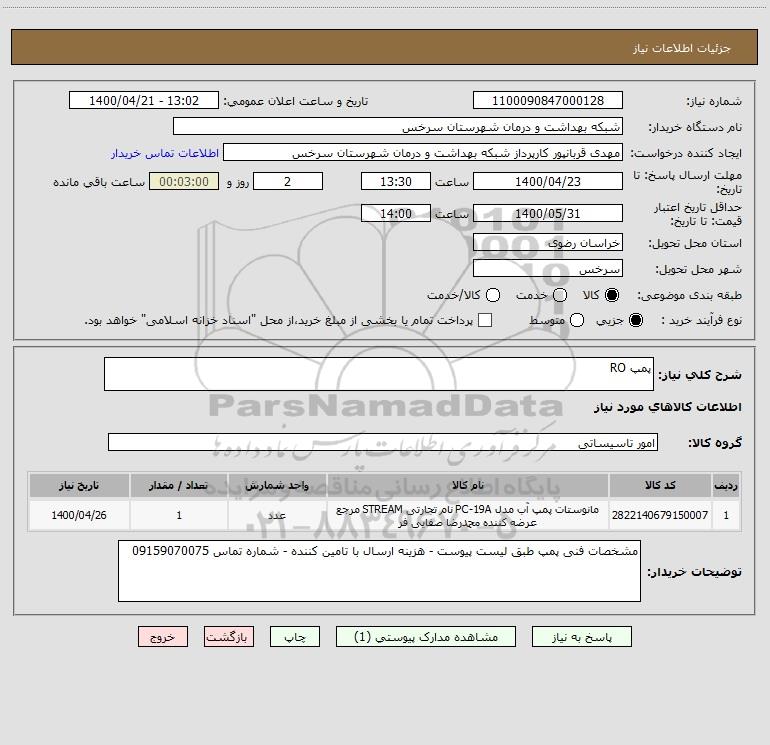The image size is (770, 745).
Task: Click the شماره نیاز label
Action: 714,102
